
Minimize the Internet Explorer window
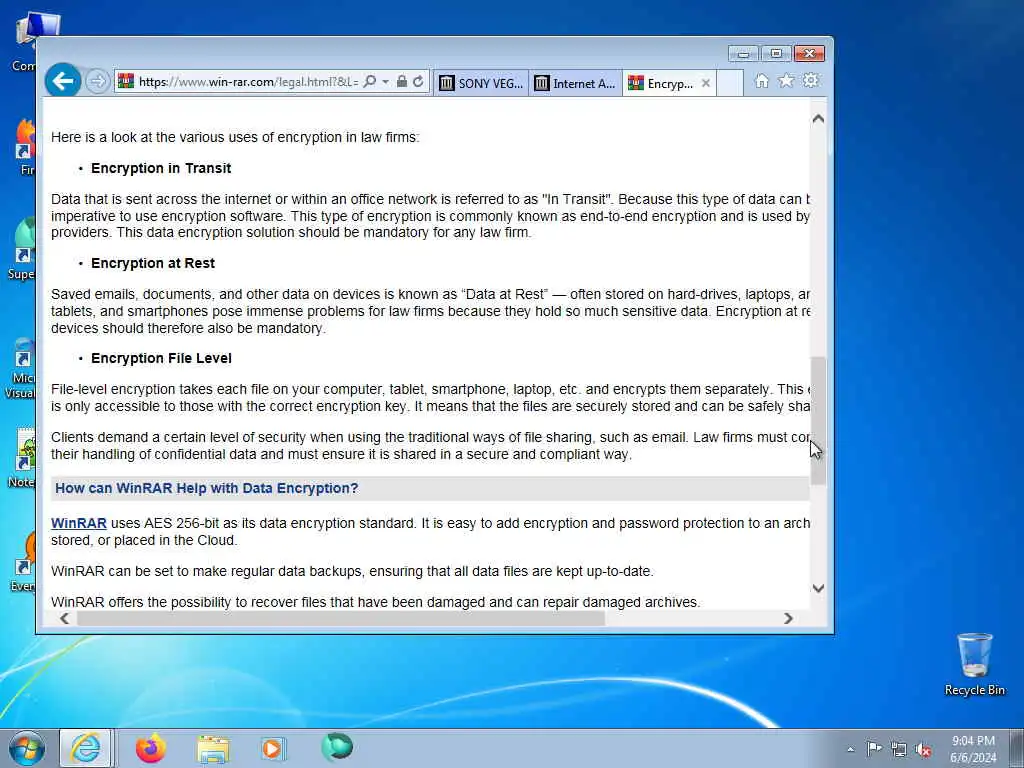(743, 54)
